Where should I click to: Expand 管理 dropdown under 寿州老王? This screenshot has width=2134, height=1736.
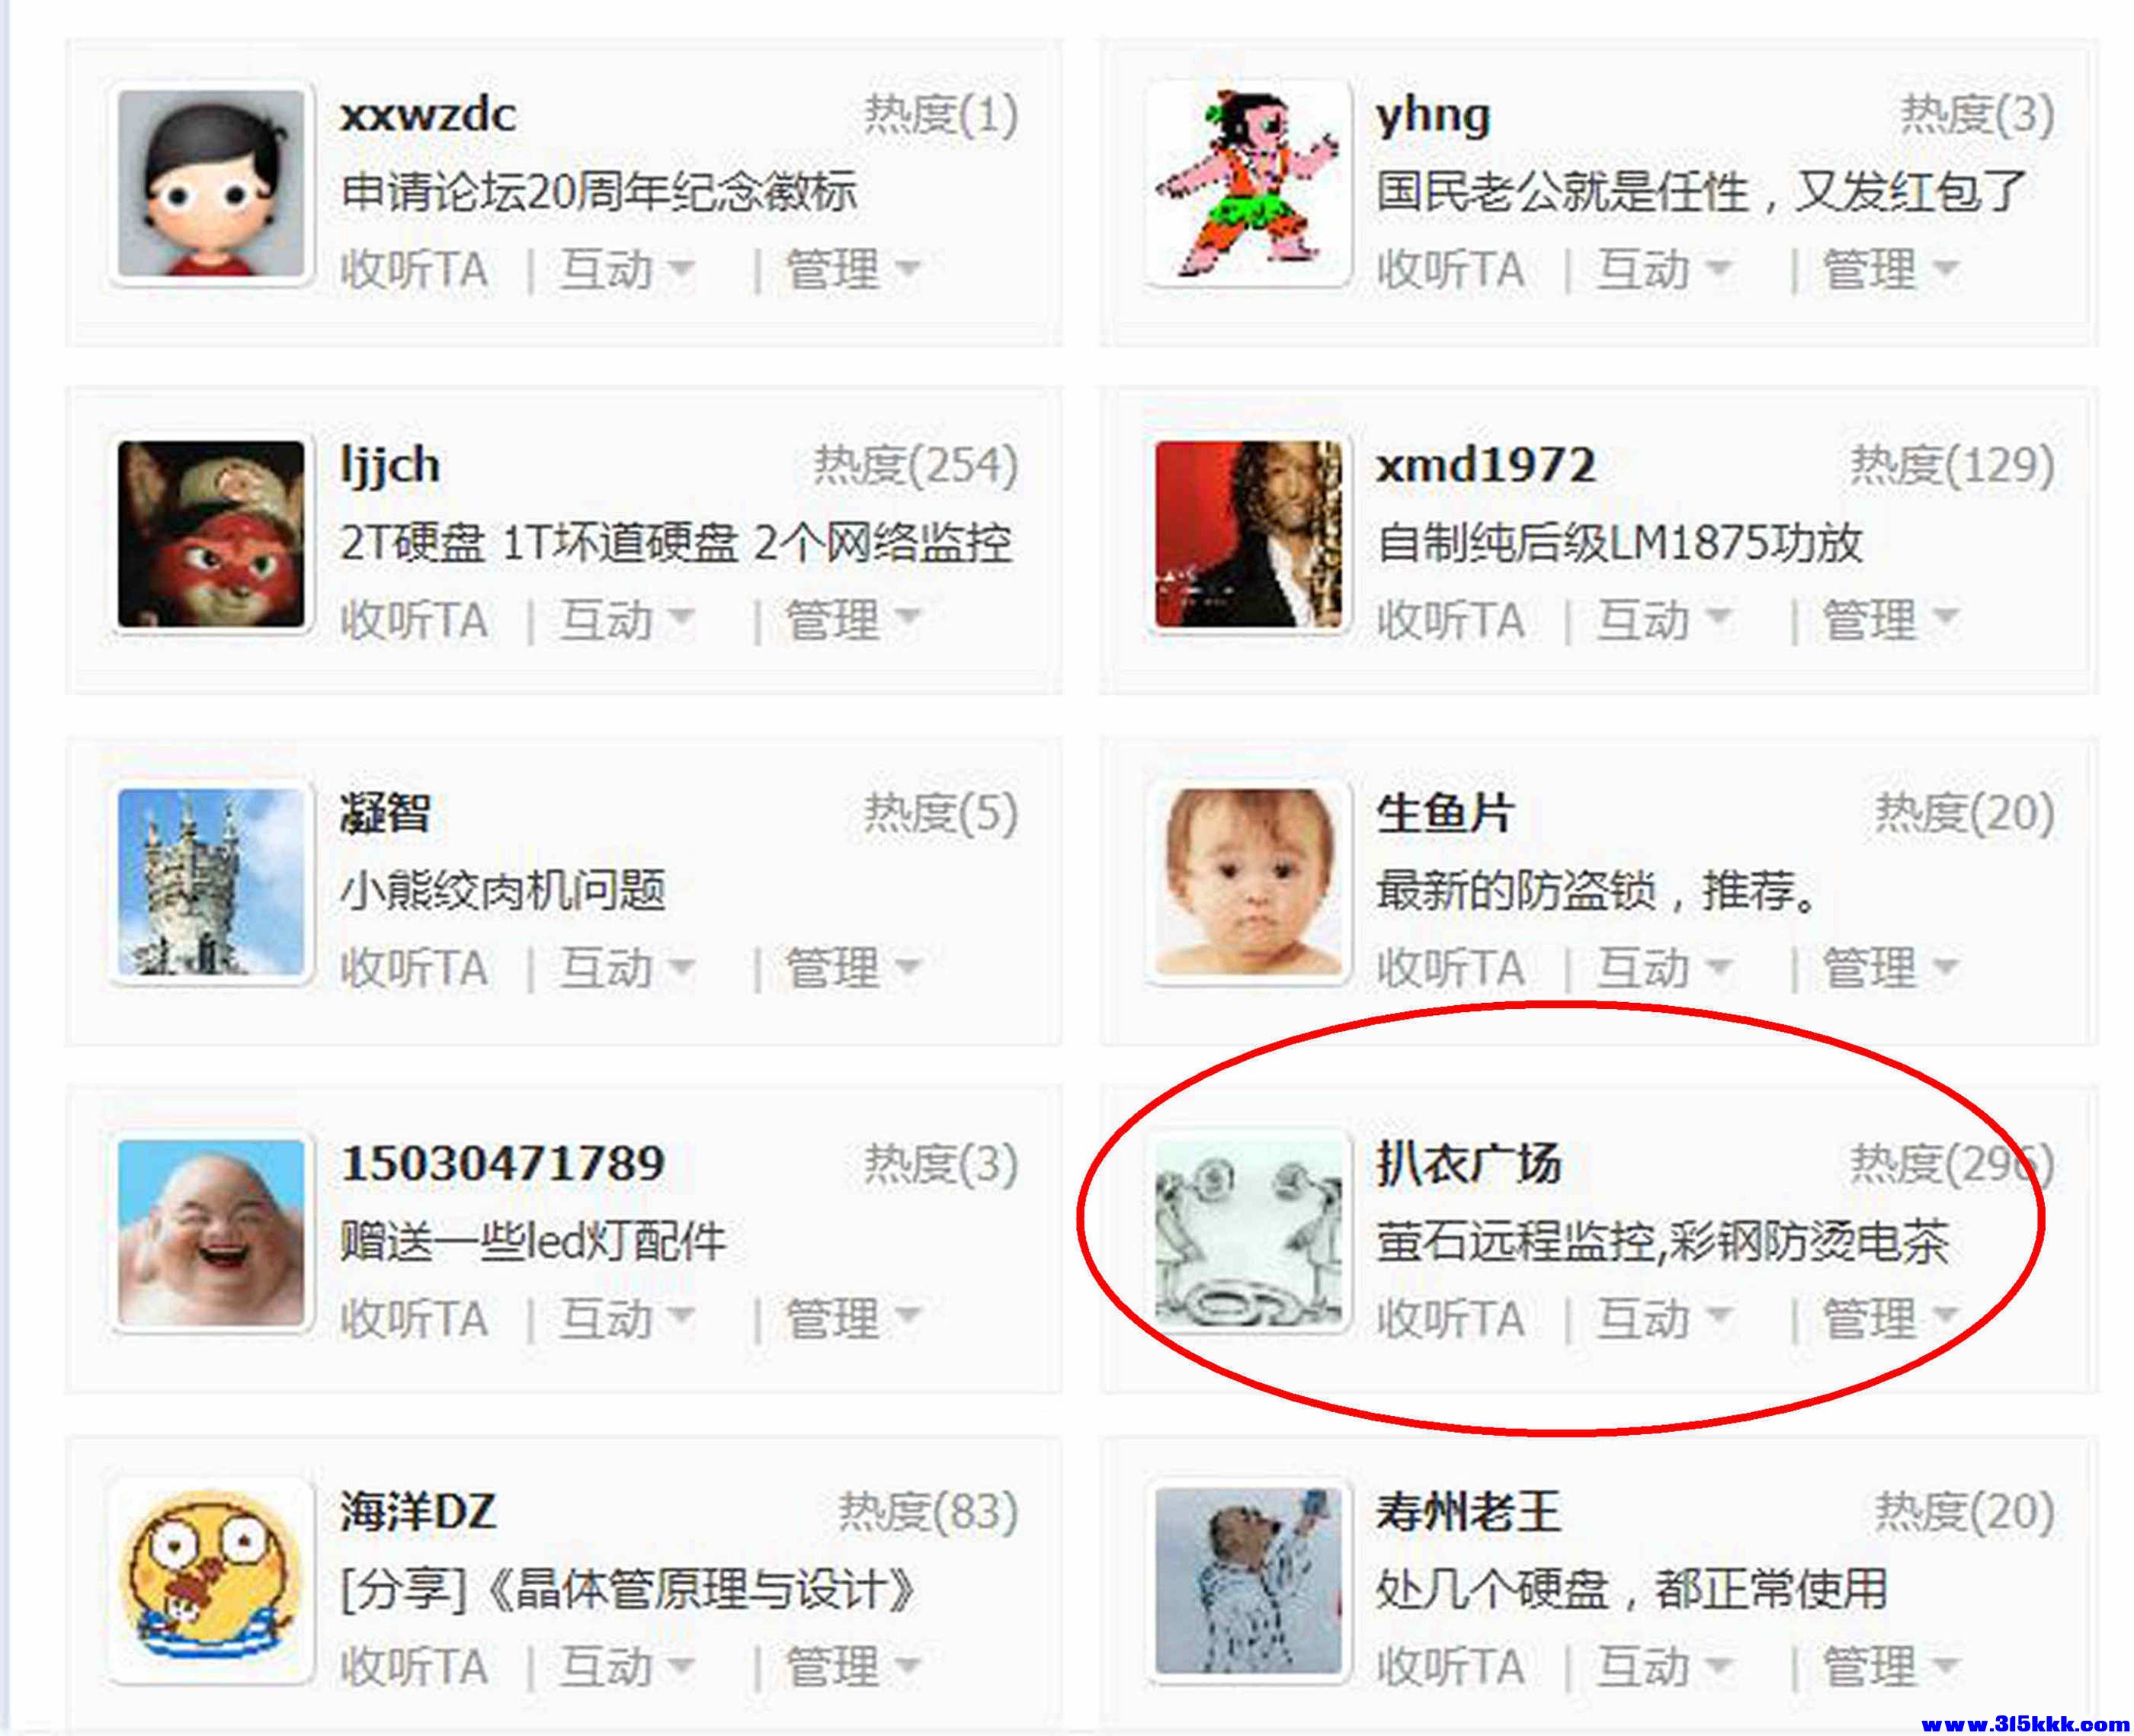coord(1889,1666)
